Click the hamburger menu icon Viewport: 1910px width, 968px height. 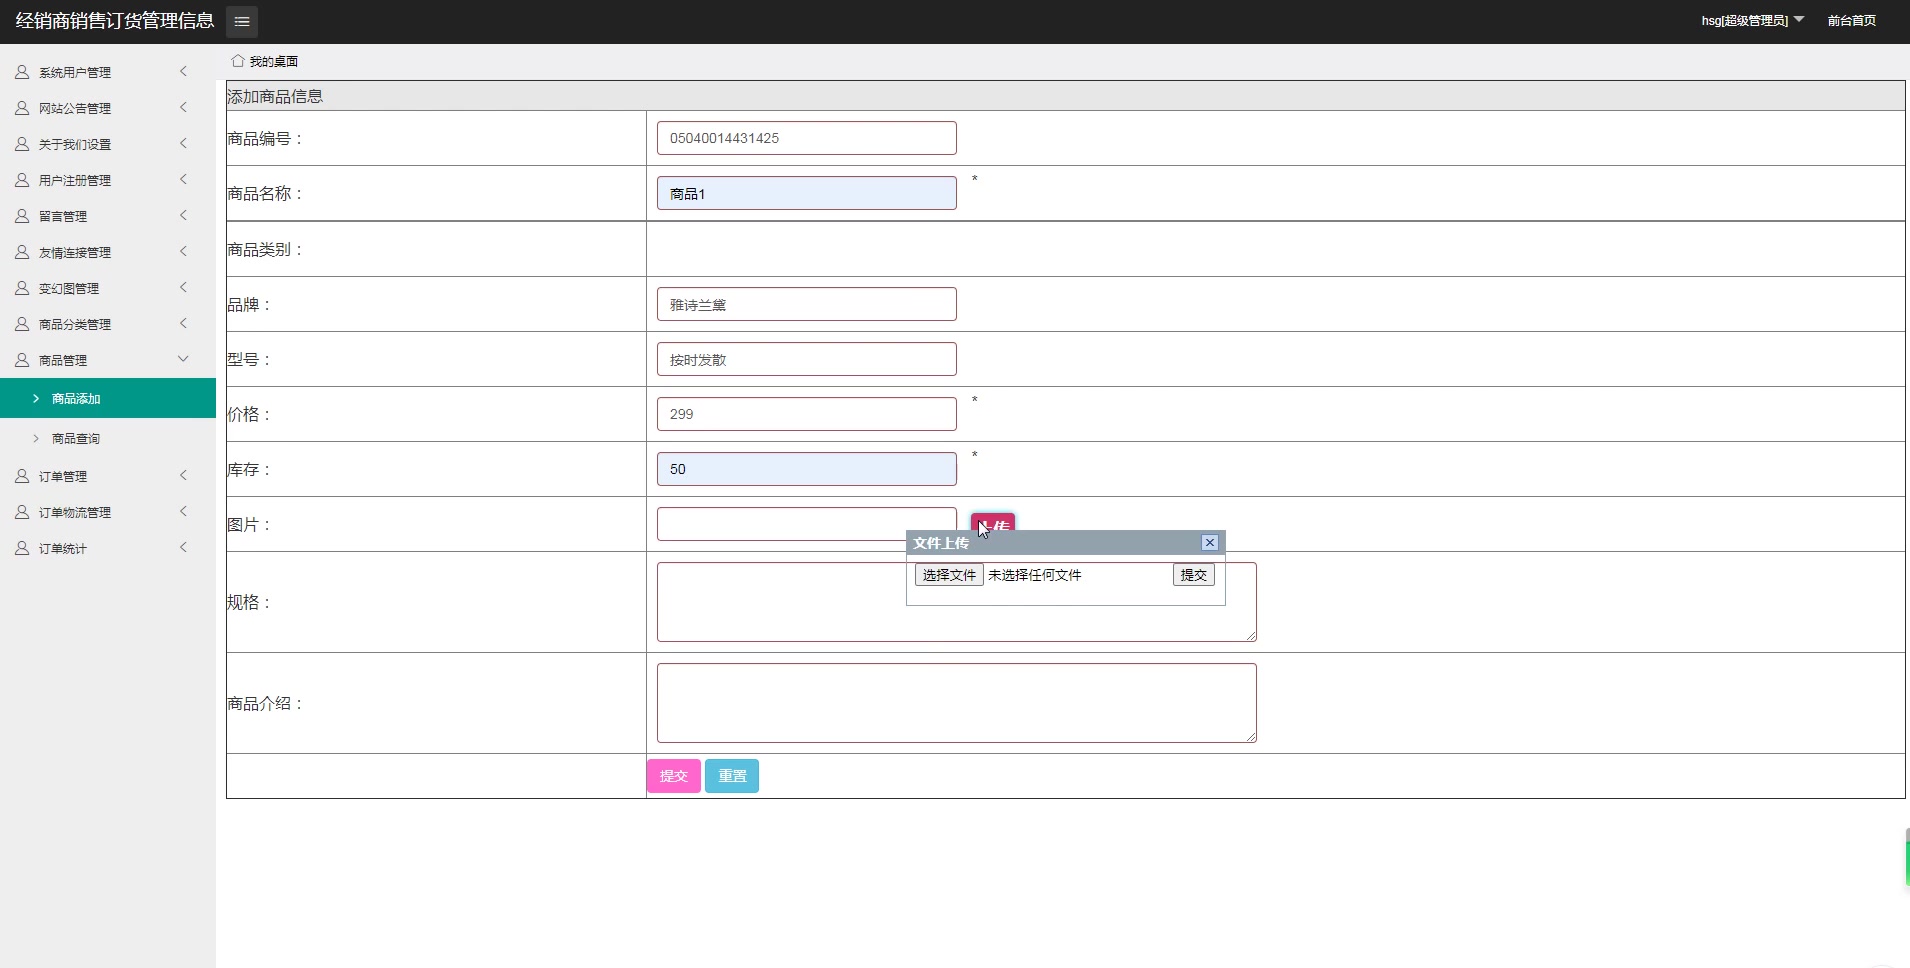[x=241, y=21]
